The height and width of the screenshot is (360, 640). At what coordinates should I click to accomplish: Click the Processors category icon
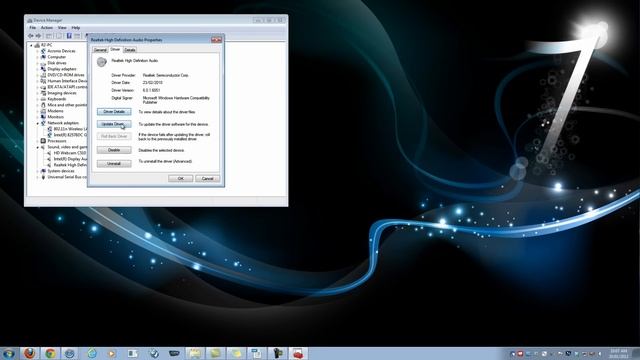tap(43, 141)
